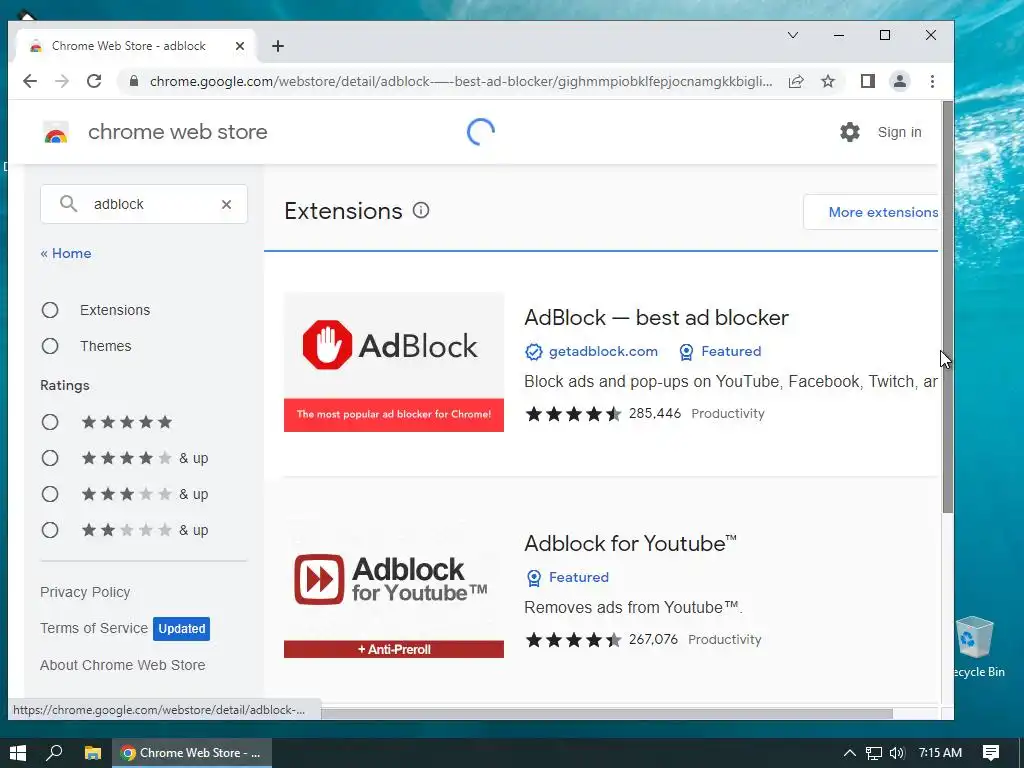Open About Chrome Web Store
The height and width of the screenshot is (768, 1024).
(123, 665)
